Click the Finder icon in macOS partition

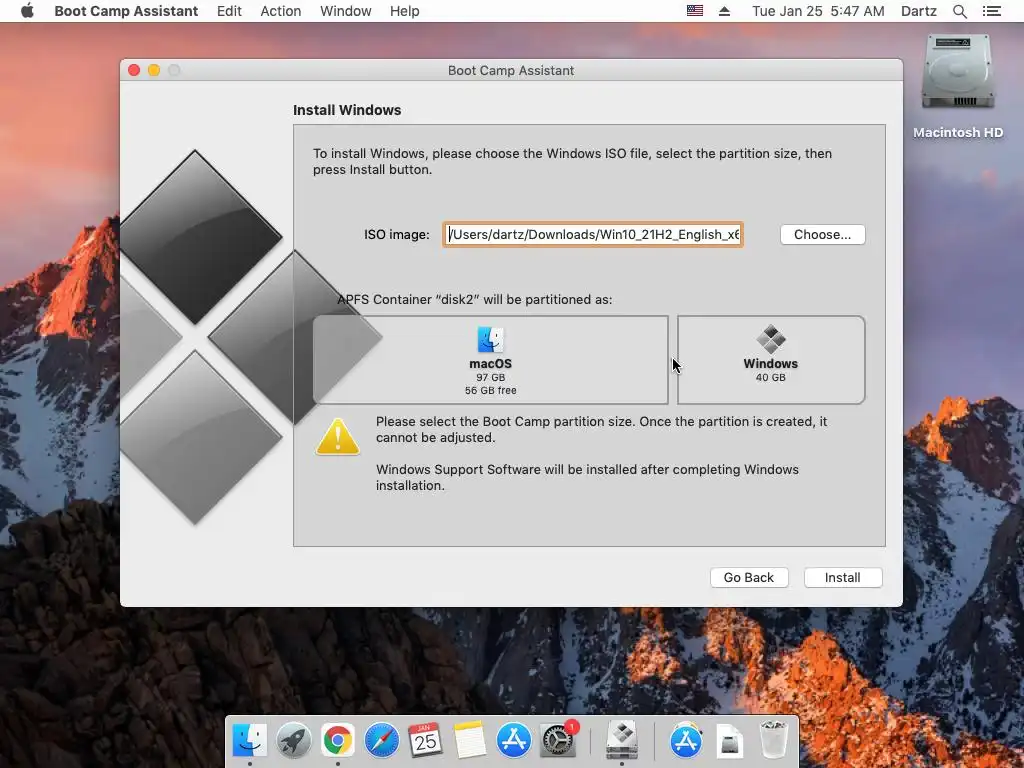pyautogui.click(x=490, y=340)
